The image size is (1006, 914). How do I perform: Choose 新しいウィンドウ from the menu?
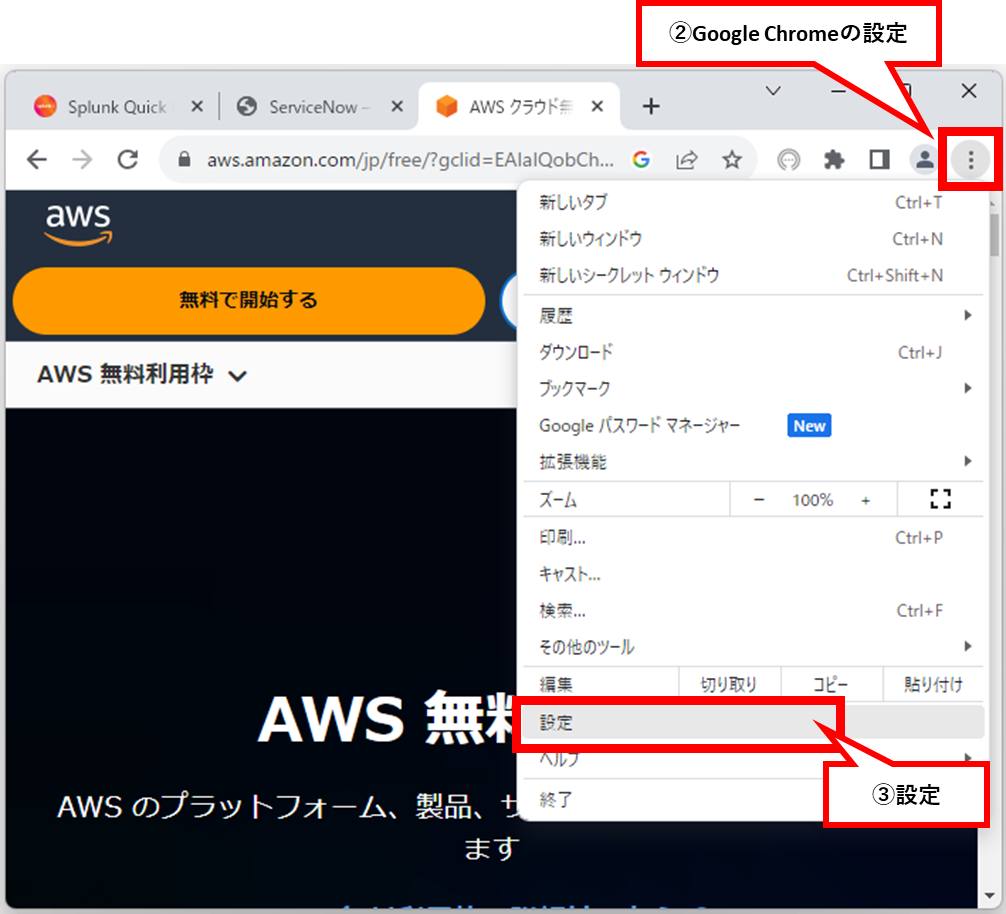[753, 239]
